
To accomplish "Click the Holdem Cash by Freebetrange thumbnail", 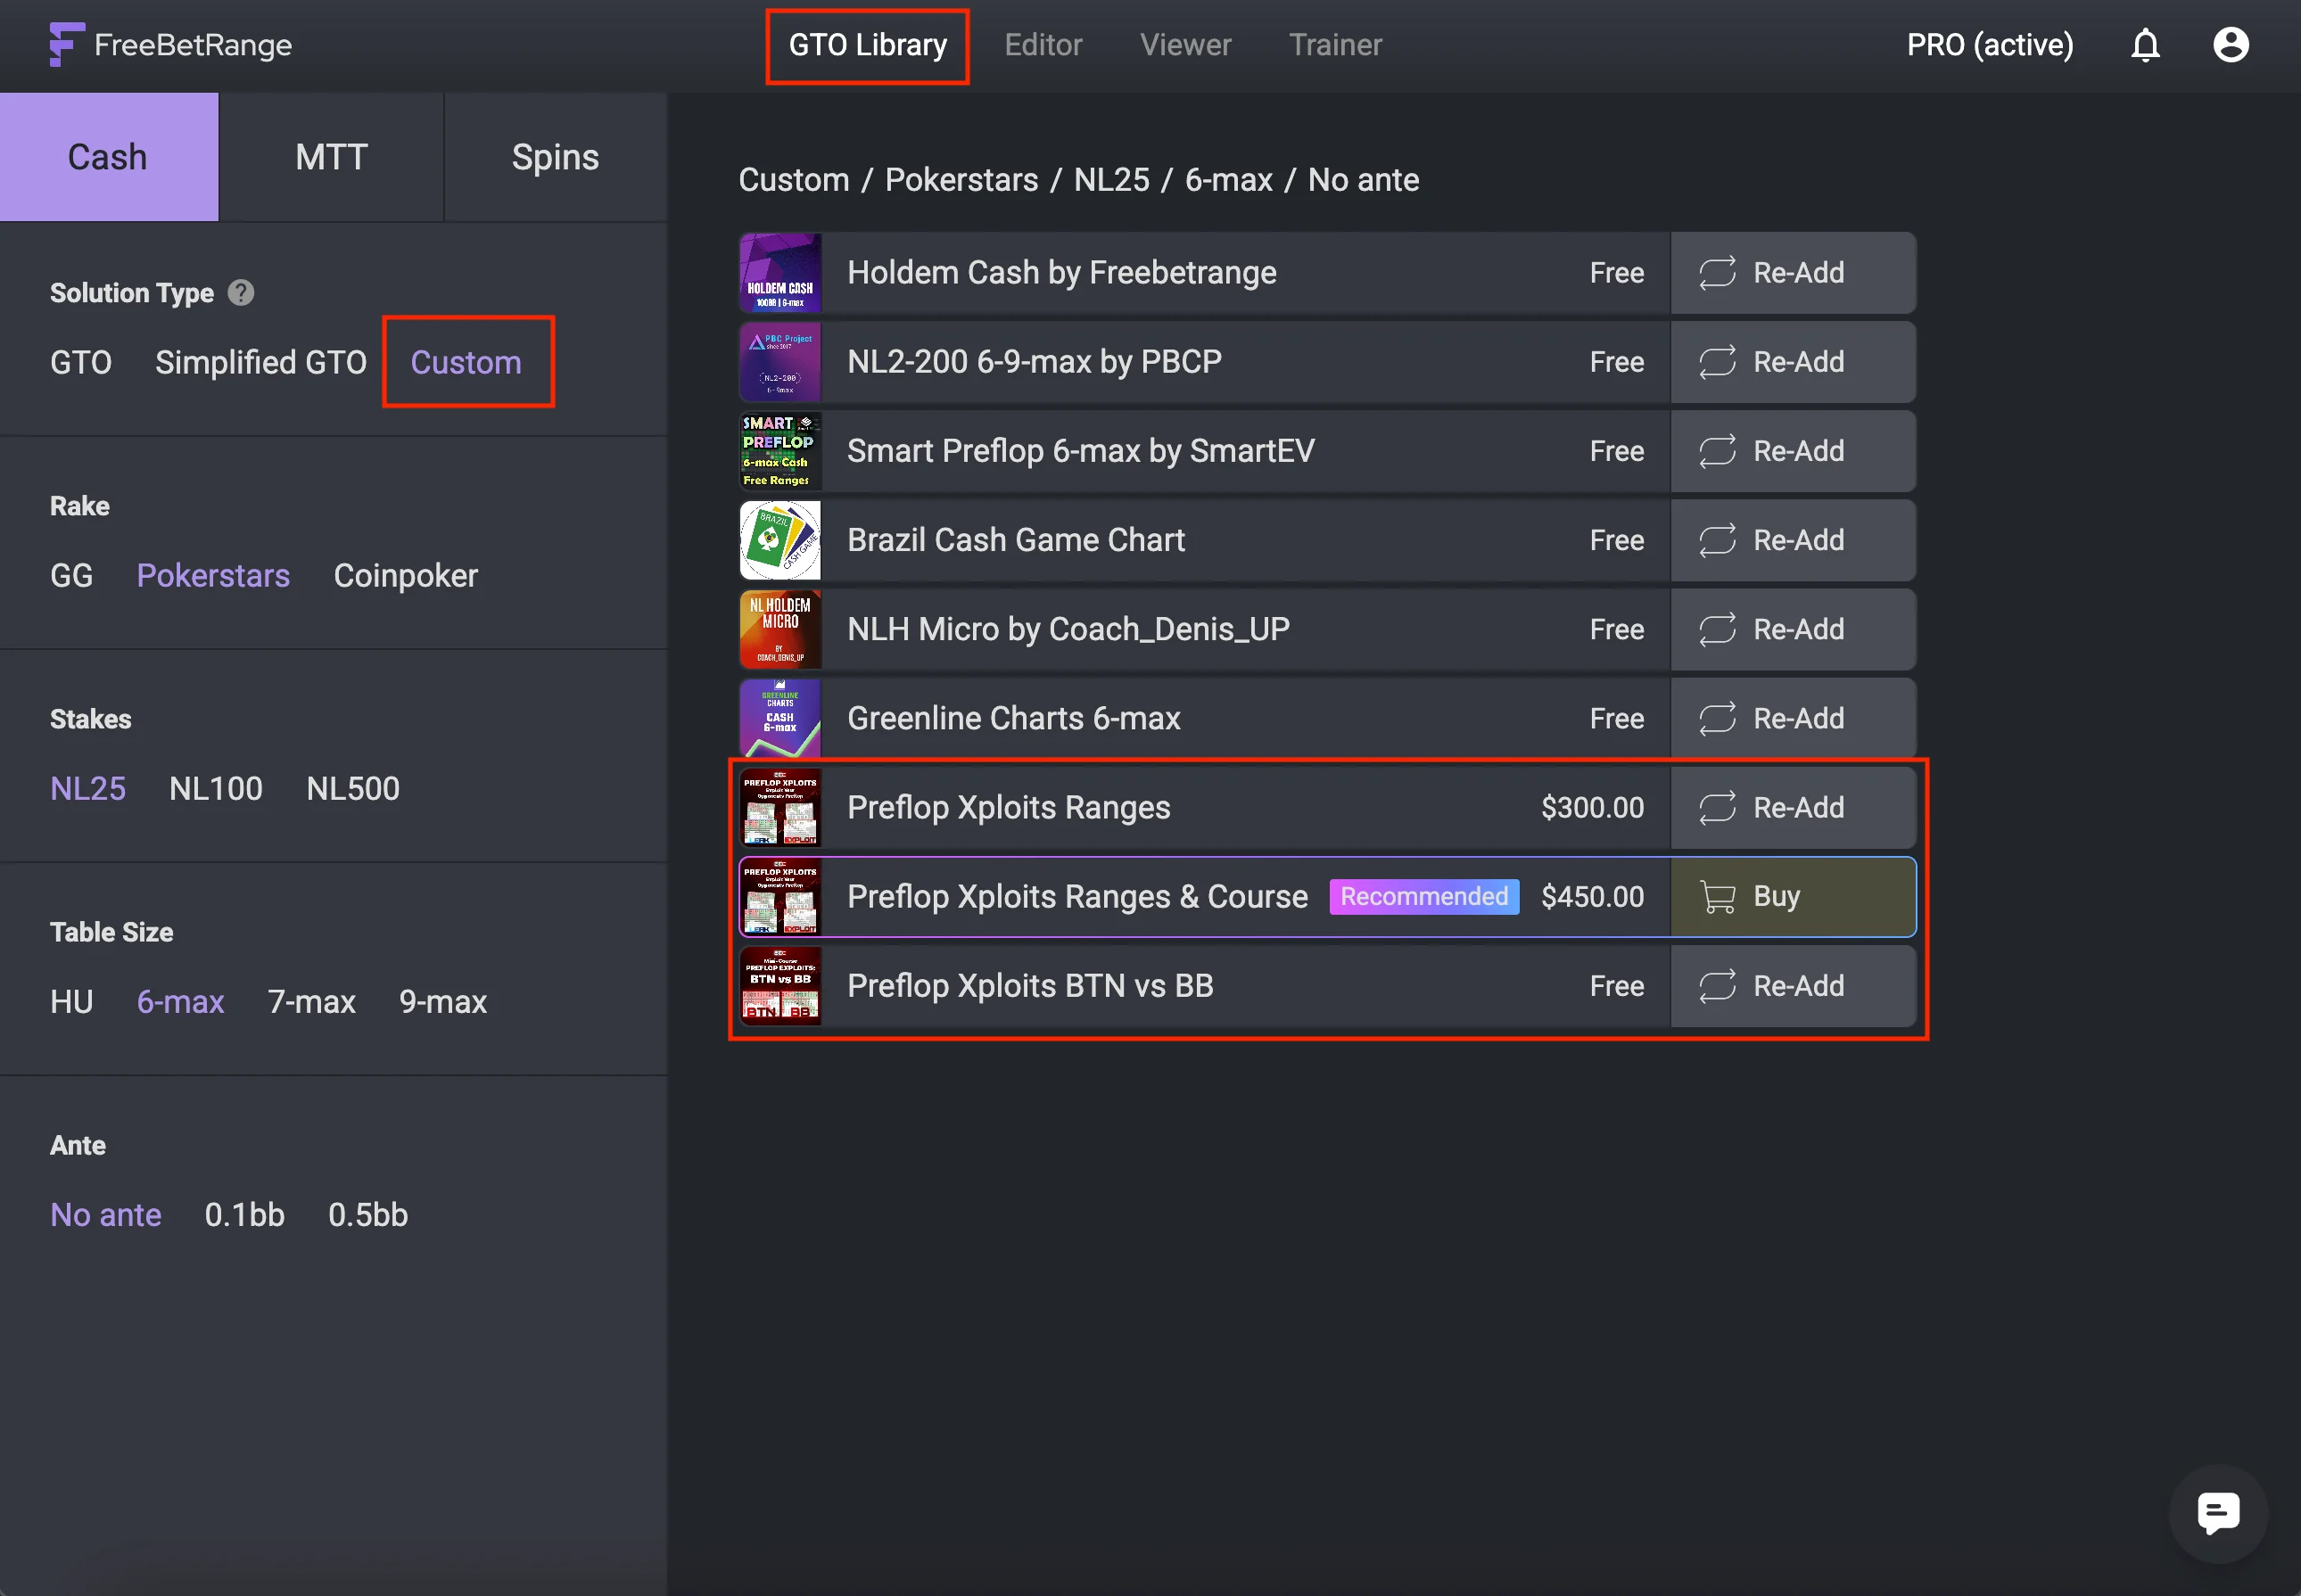I will click(780, 273).
